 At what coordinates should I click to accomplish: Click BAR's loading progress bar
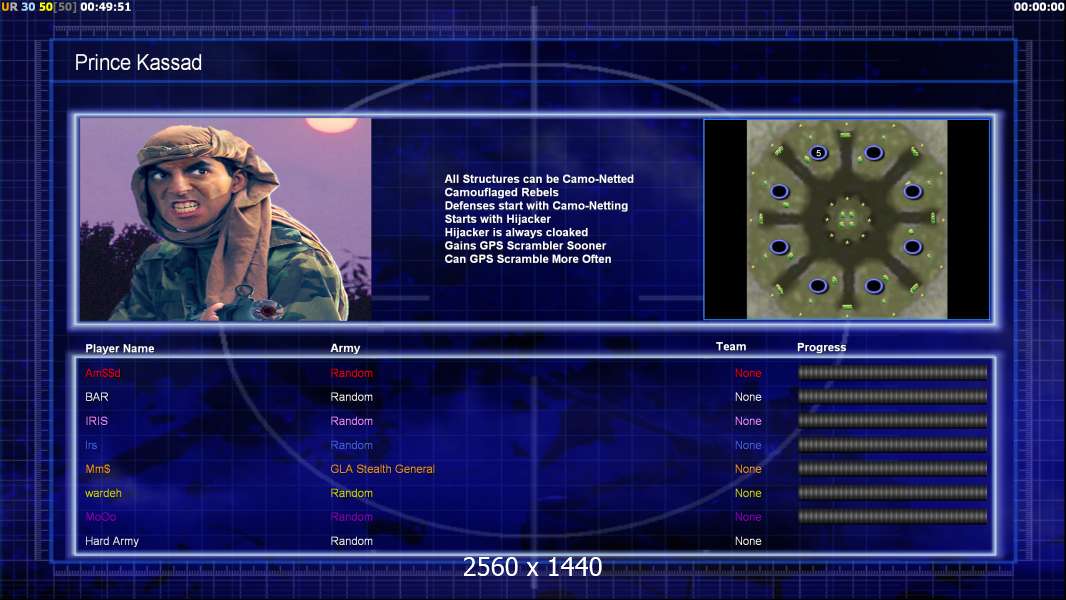coord(893,396)
